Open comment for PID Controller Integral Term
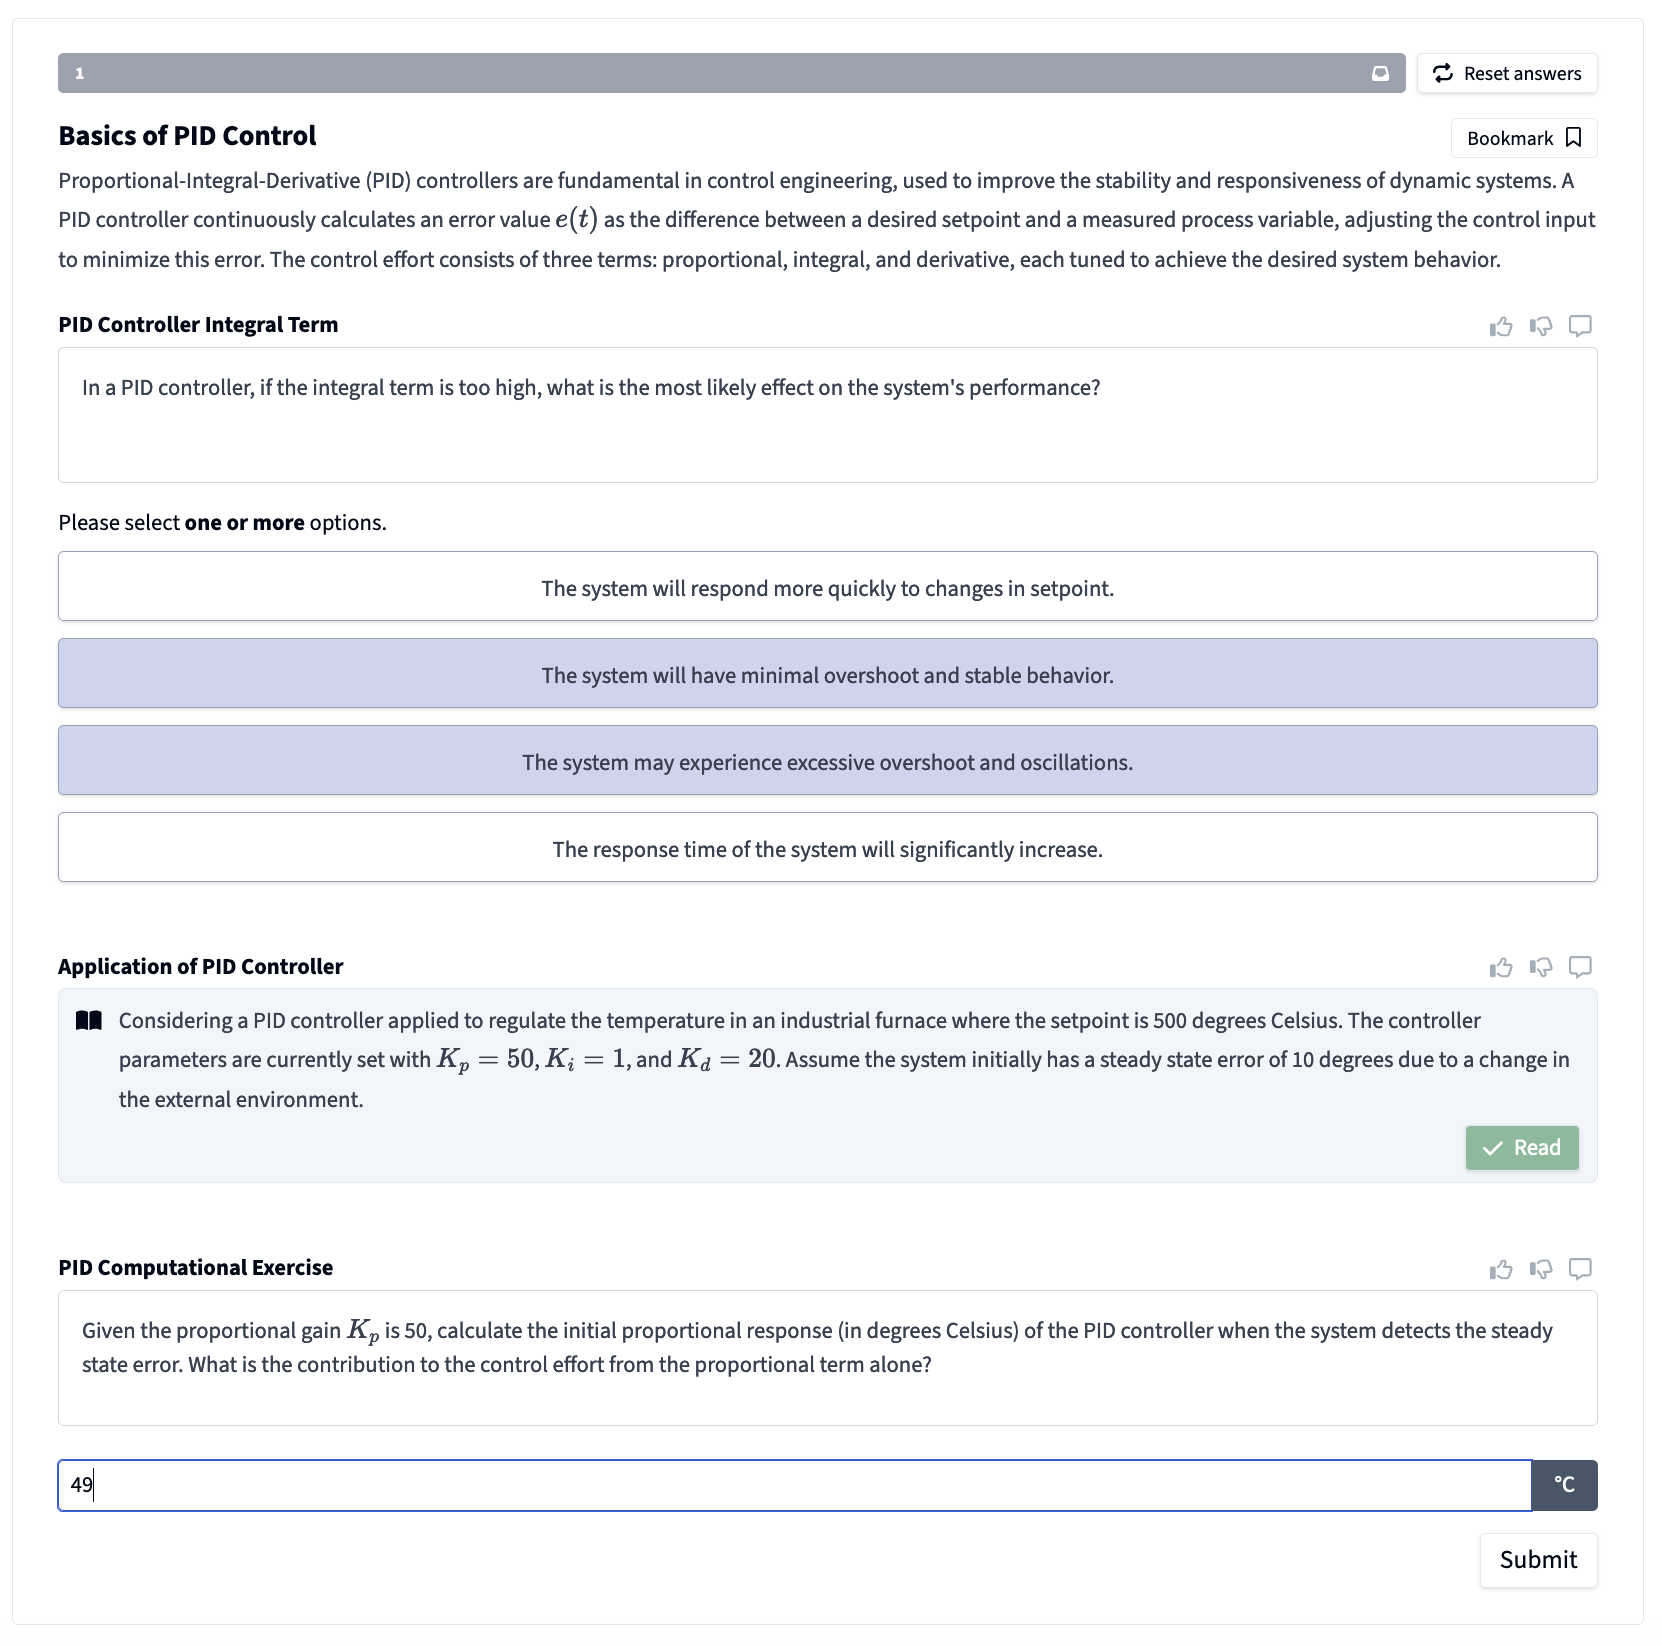Viewport: 1662px width, 1646px height. tap(1580, 326)
